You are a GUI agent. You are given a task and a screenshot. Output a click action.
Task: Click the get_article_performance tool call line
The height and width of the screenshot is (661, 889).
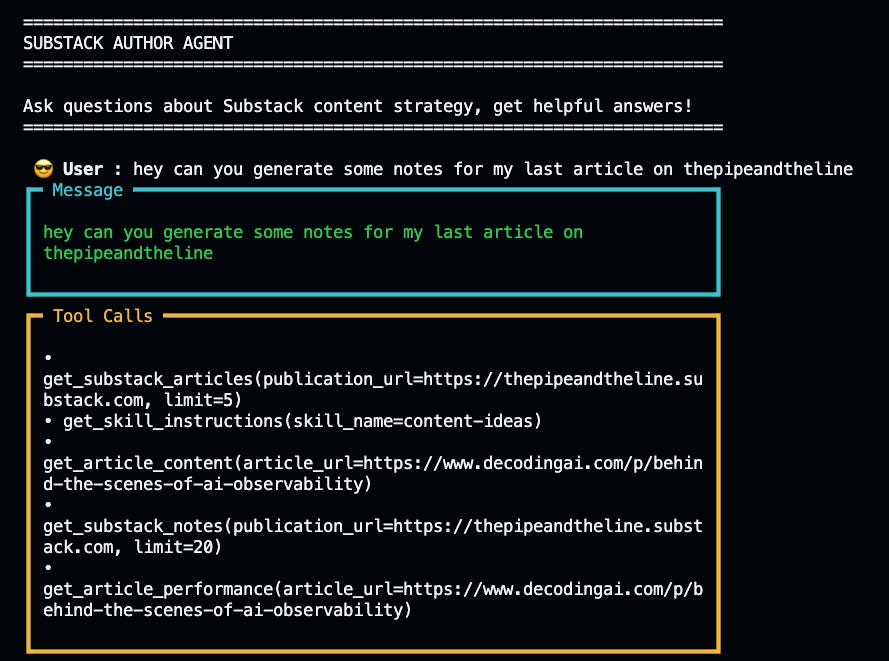[x=373, y=599]
